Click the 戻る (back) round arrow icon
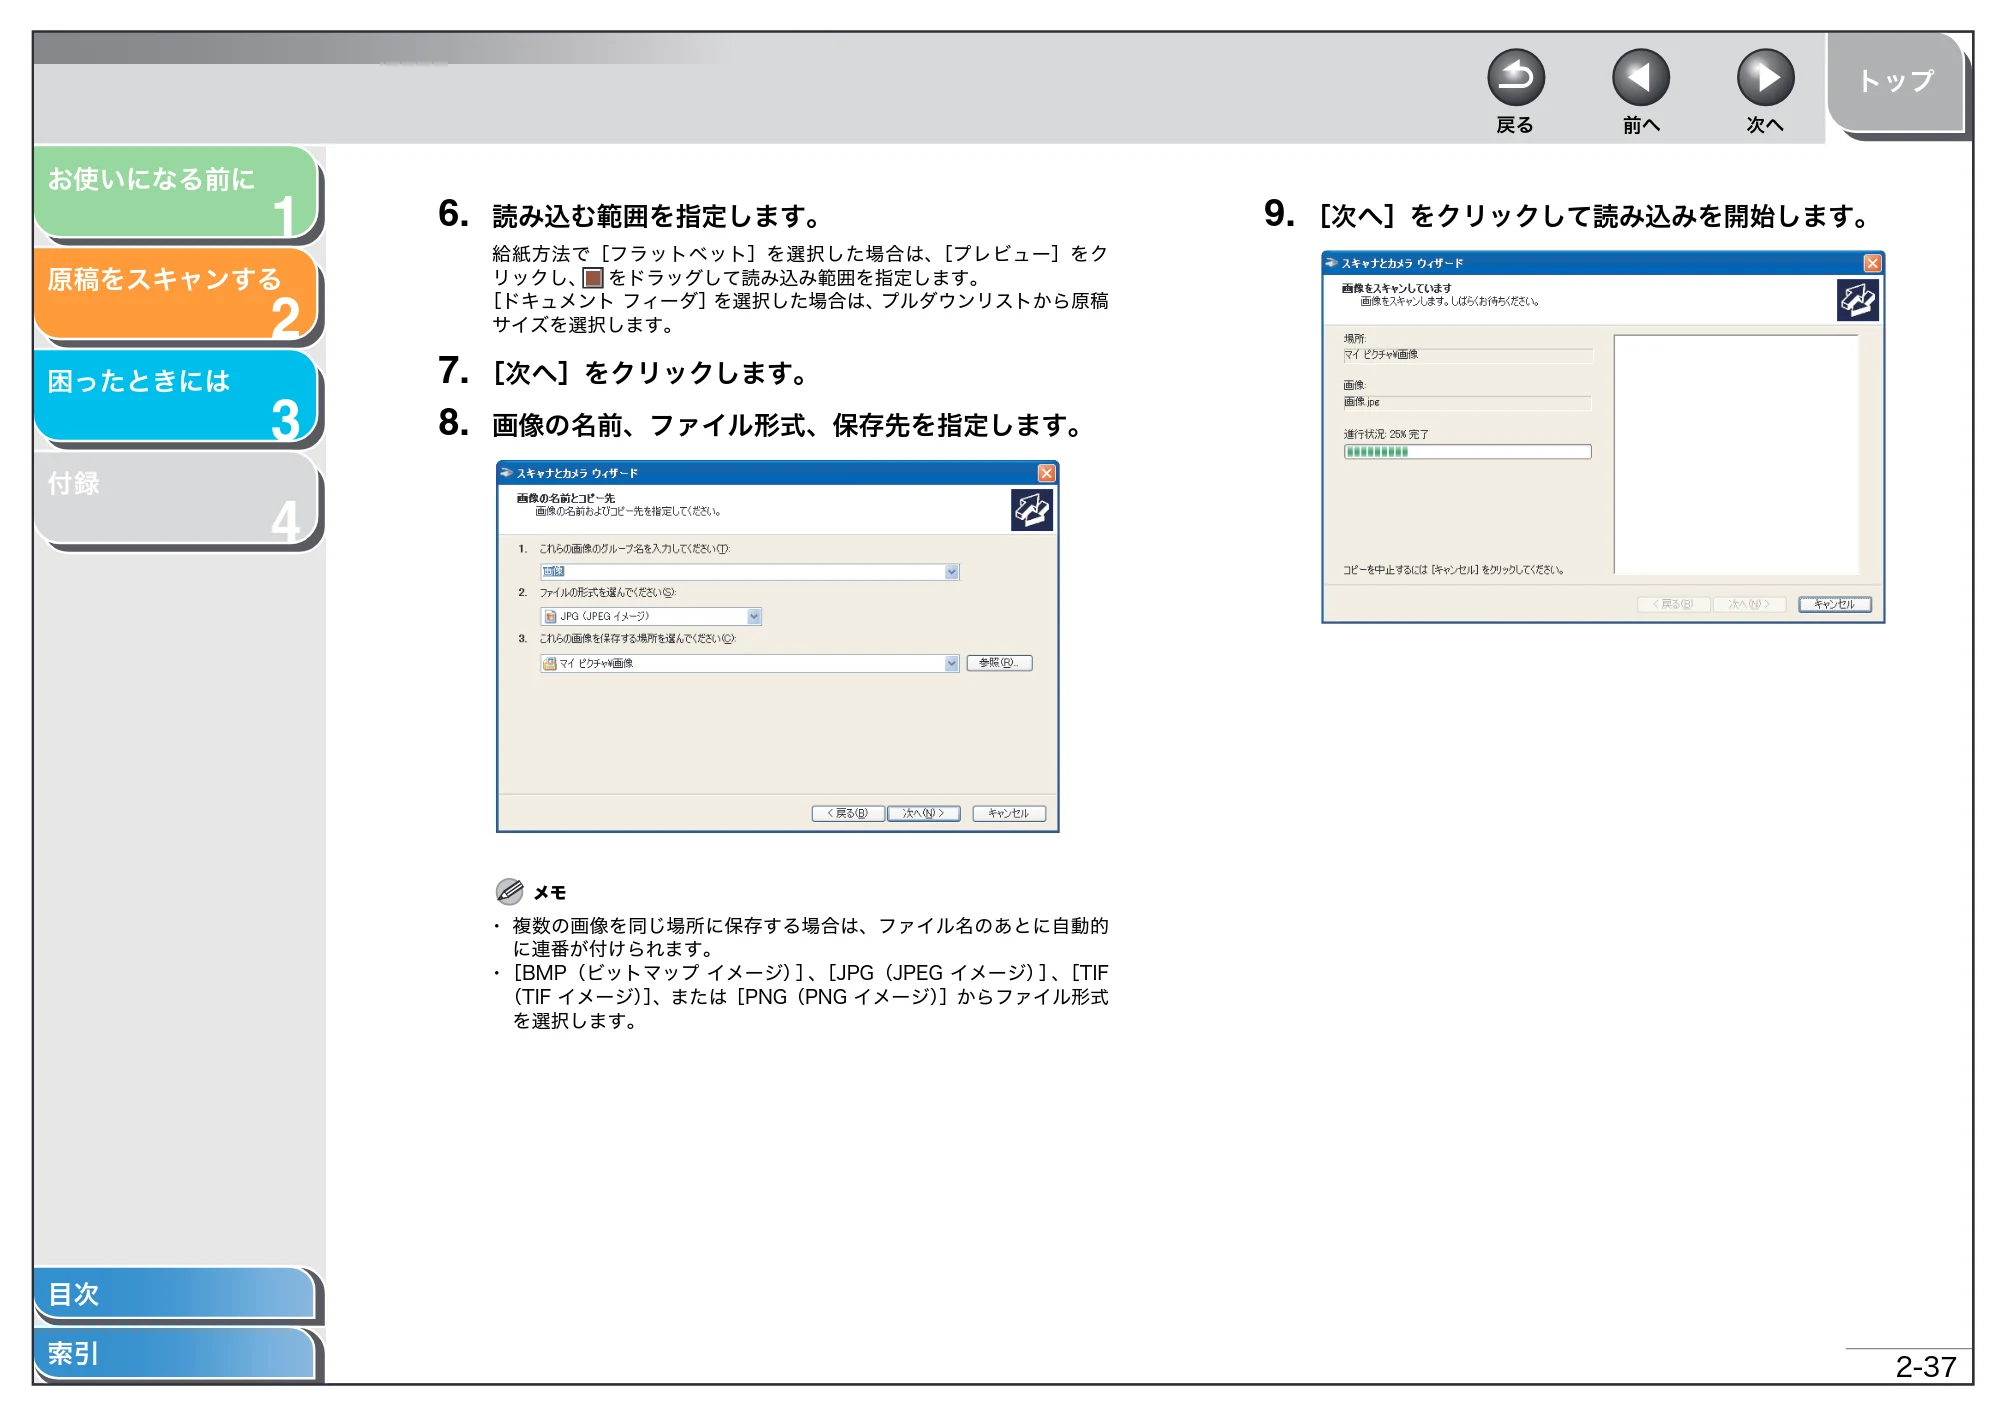Screen dimensions: 2000x1415 click(1515, 77)
